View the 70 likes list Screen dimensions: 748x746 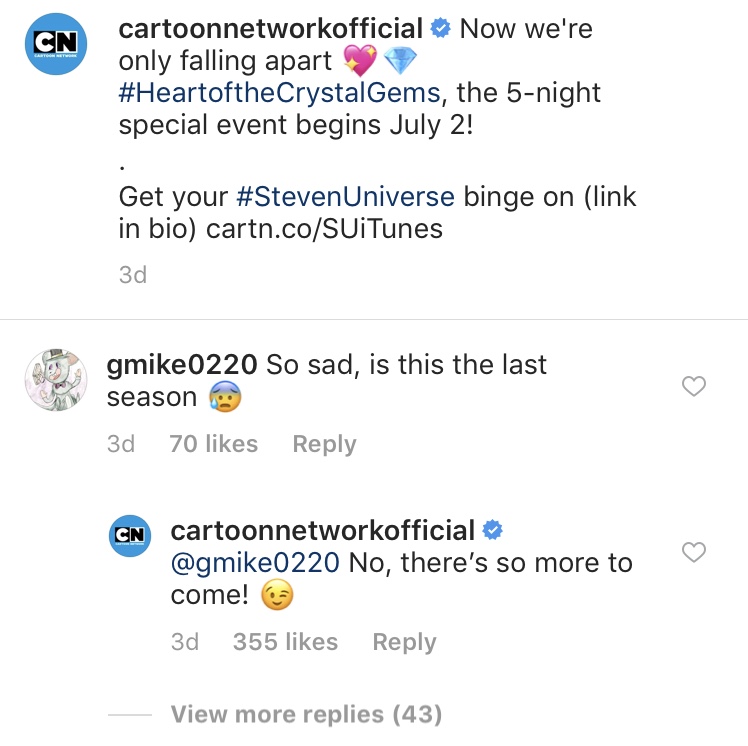(x=214, y=444)
